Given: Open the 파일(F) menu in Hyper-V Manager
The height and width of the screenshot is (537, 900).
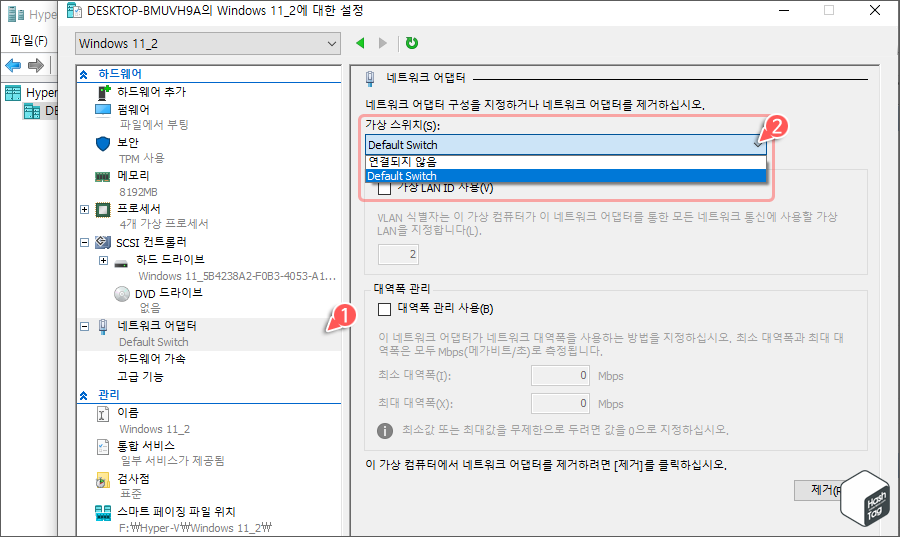Looking at the screenshot, I should coord(29,41).
